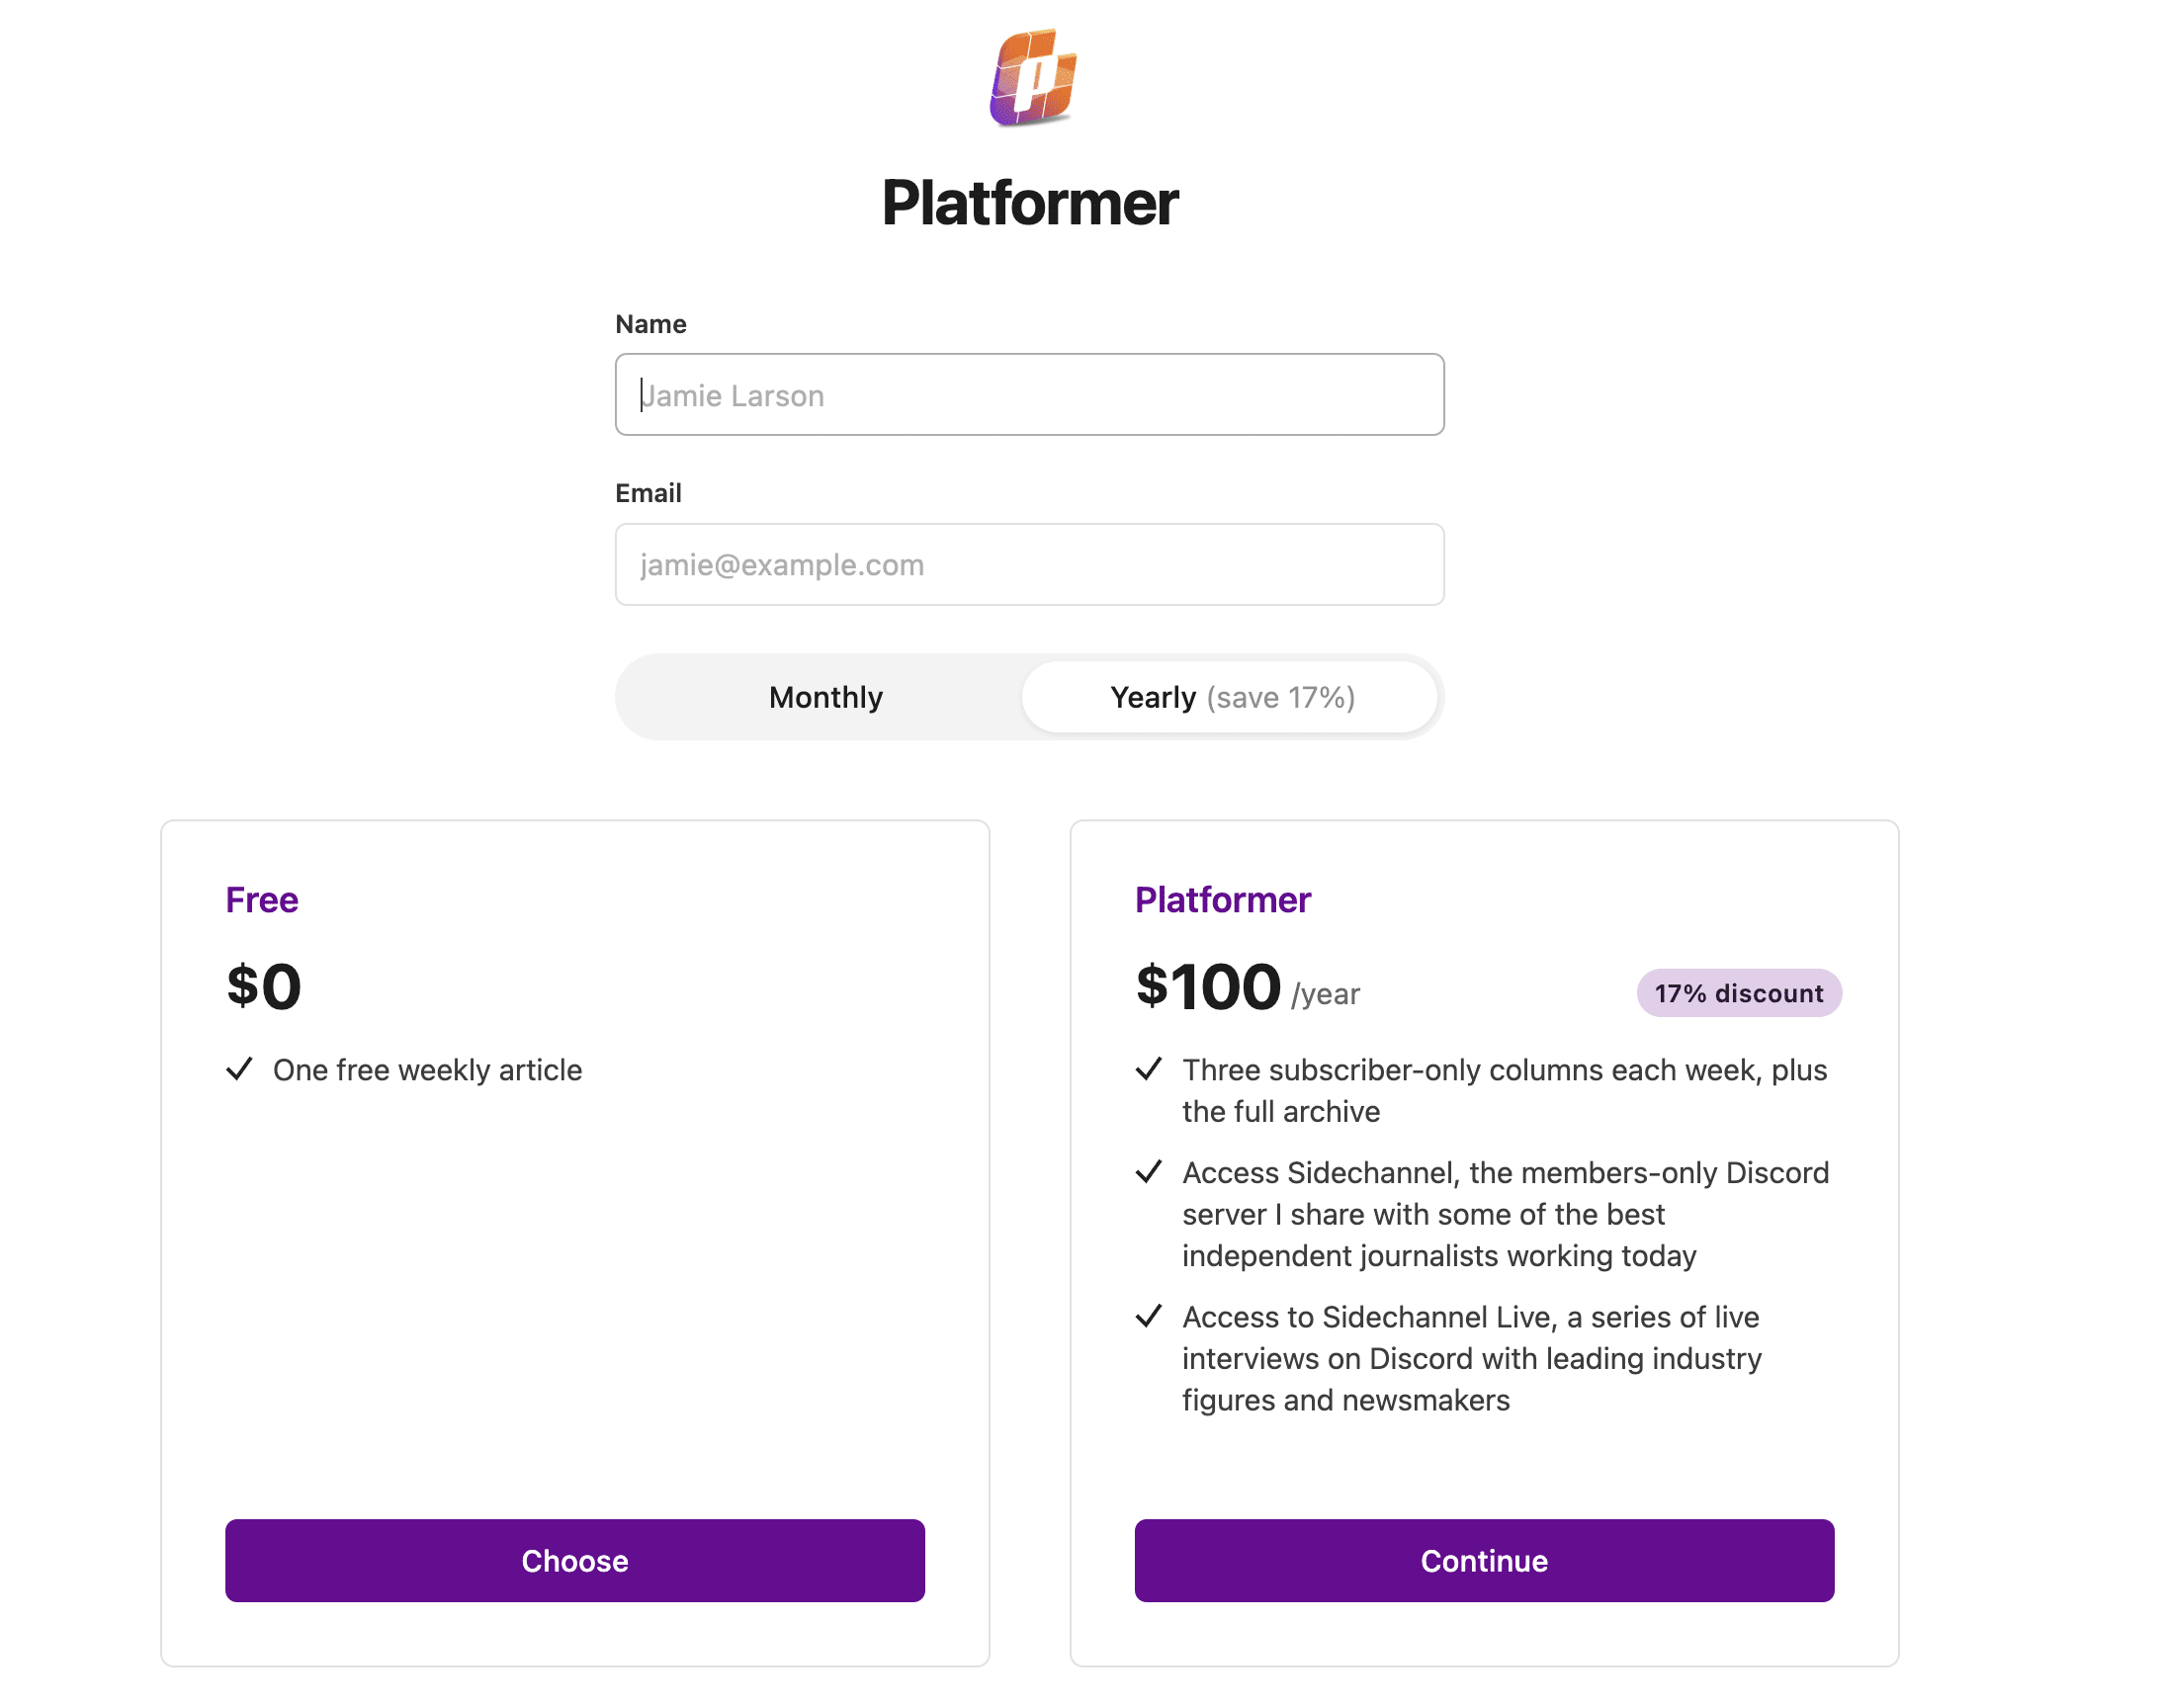Click the One free weekly article text
Viewport: 2161px width, 1708px height.
click(x=427, y=1070)
